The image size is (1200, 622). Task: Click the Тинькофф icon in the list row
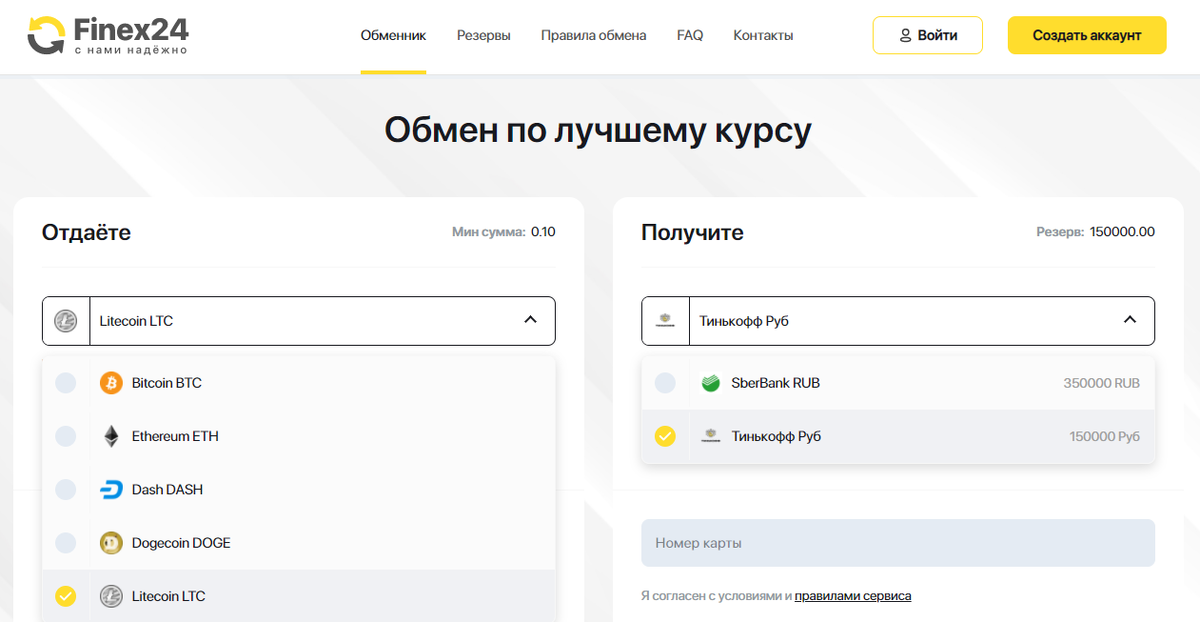(711, 436)
